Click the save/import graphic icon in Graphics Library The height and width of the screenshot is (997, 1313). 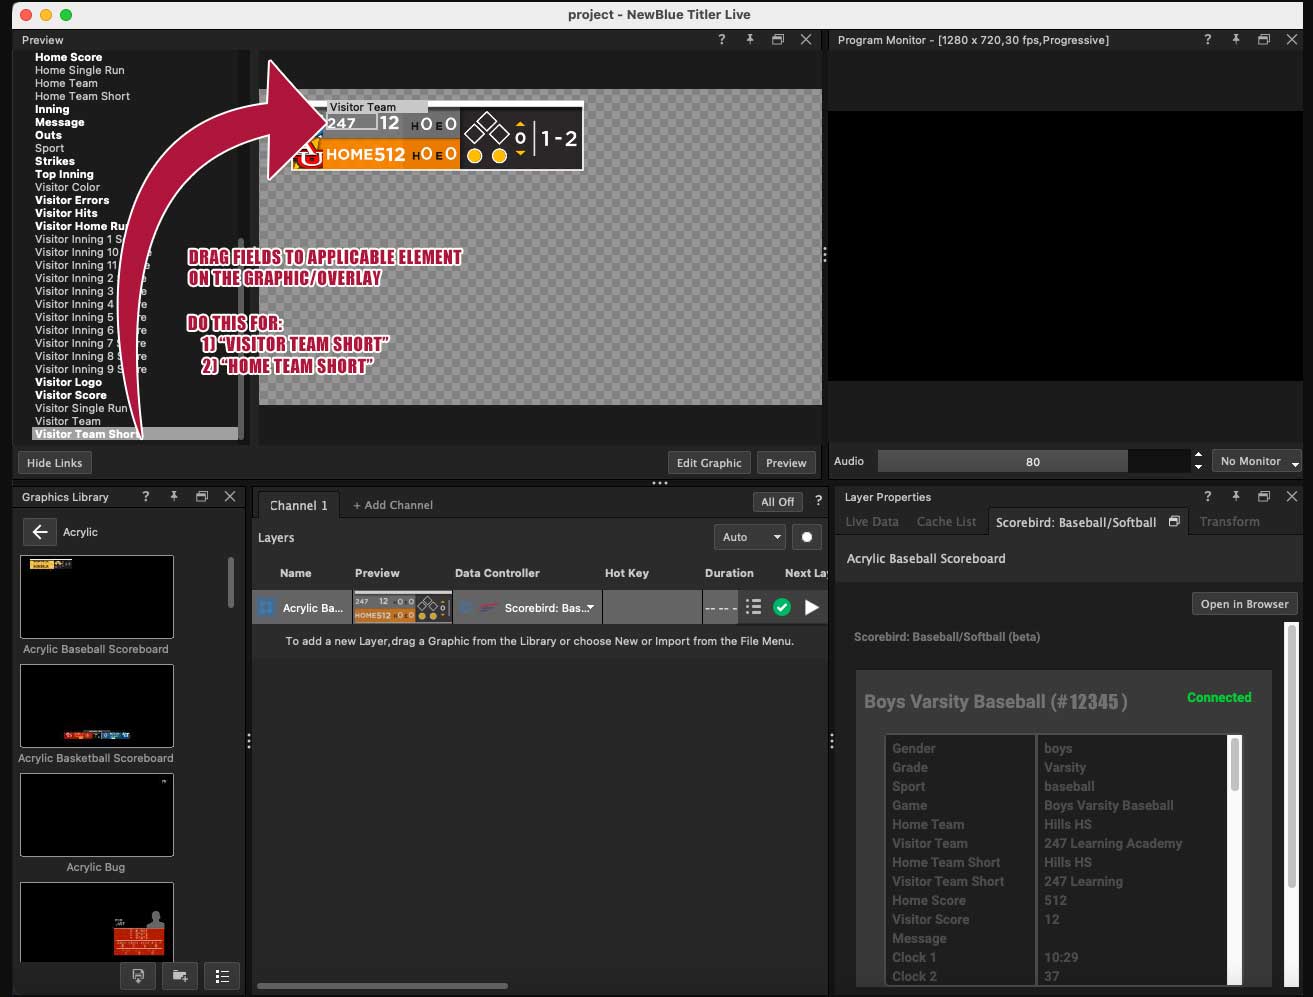tap(138, 976)
